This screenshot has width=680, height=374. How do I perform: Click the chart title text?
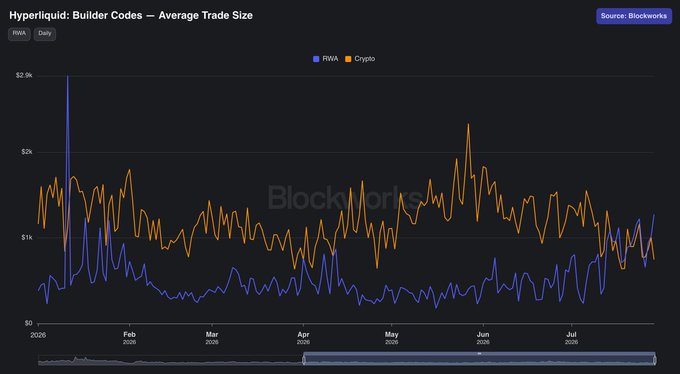tap(131, 16)
